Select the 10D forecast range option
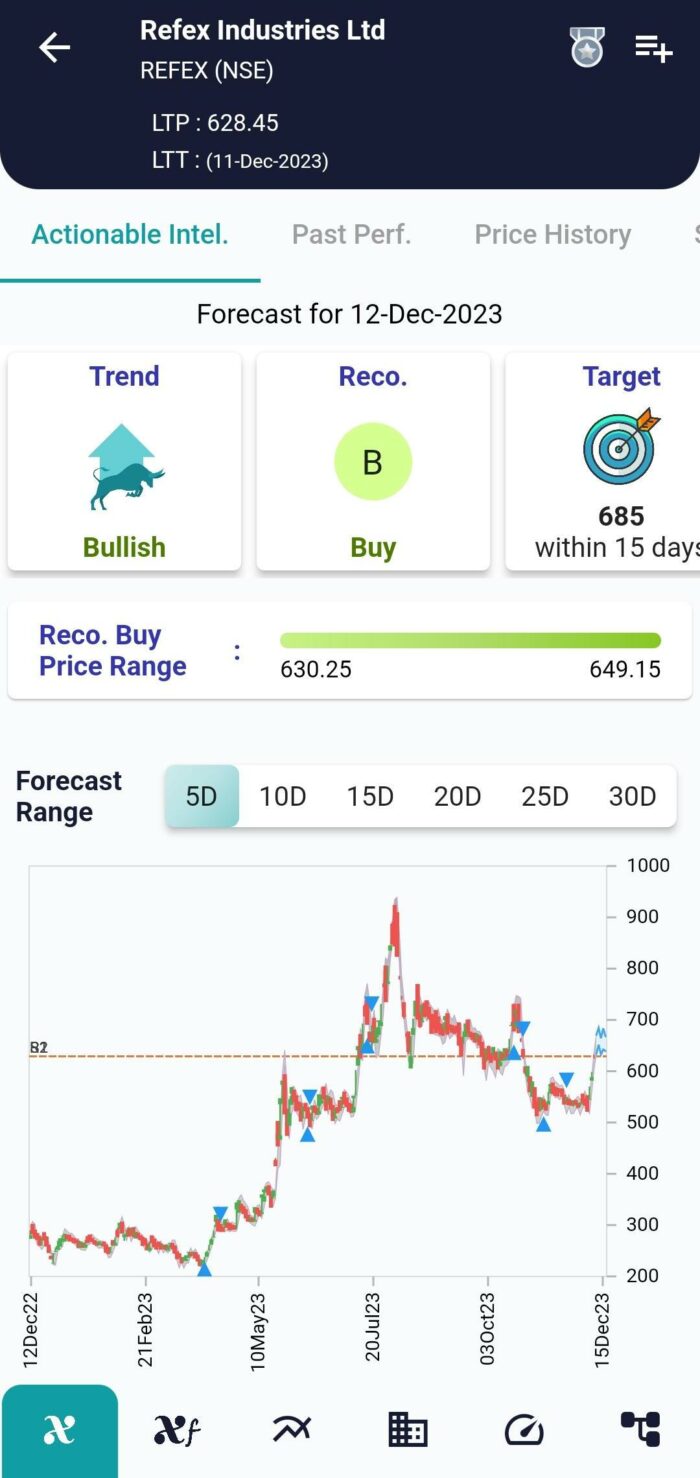This screenshot has height=1478, width=700. (x=283, y=796)
